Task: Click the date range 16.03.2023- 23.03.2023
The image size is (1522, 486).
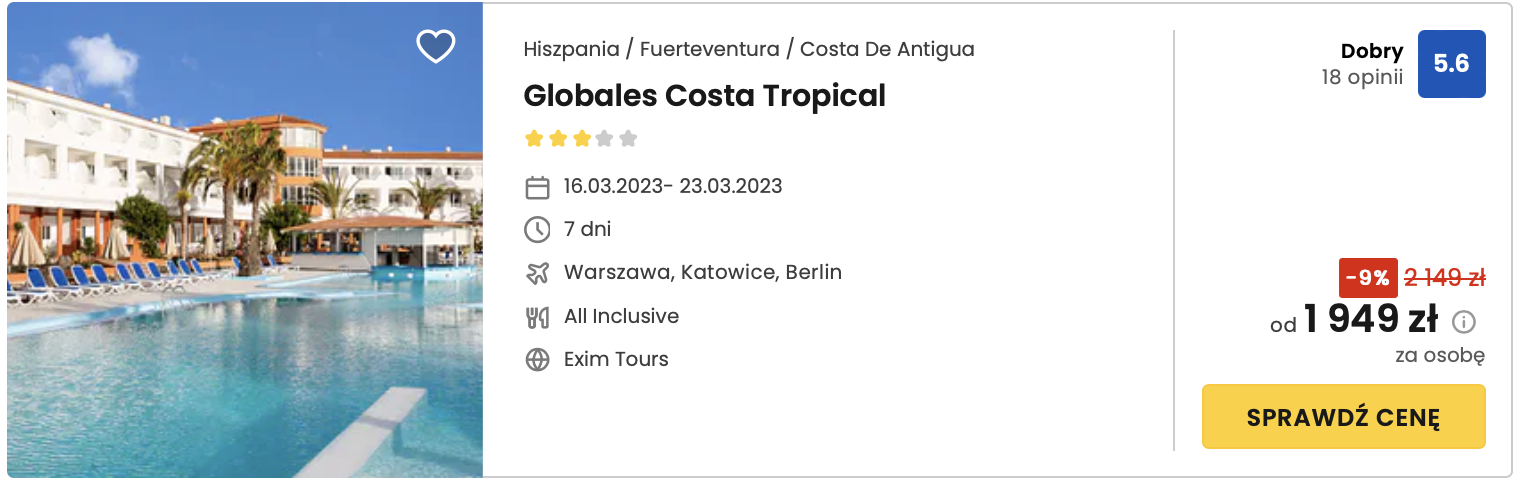Action: (x=672, y=186)
